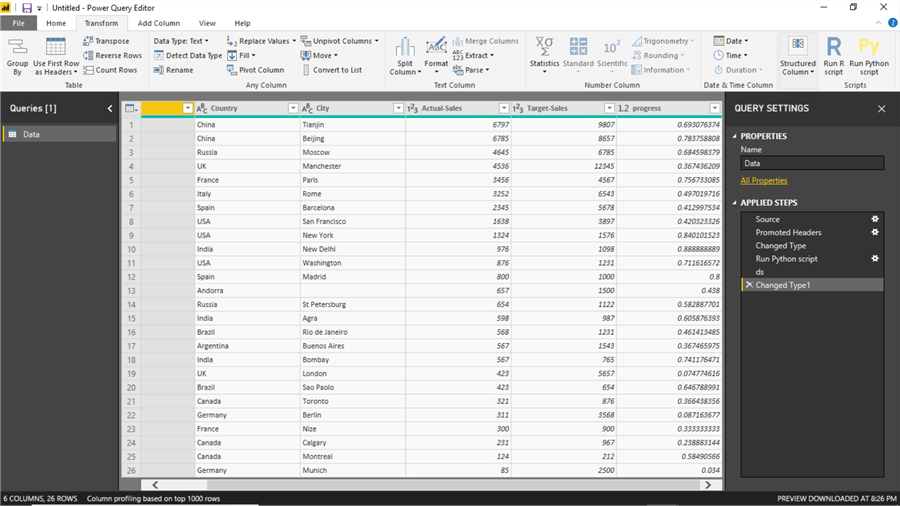
Task: Click the save icon in title bar
Action: (x=26, y=7)
